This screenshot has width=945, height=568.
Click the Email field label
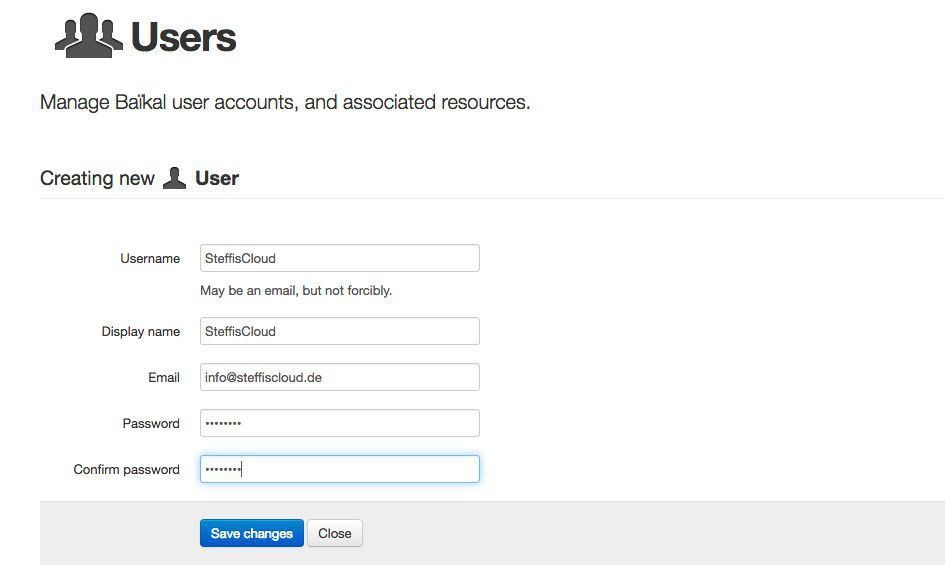(163, 377)
